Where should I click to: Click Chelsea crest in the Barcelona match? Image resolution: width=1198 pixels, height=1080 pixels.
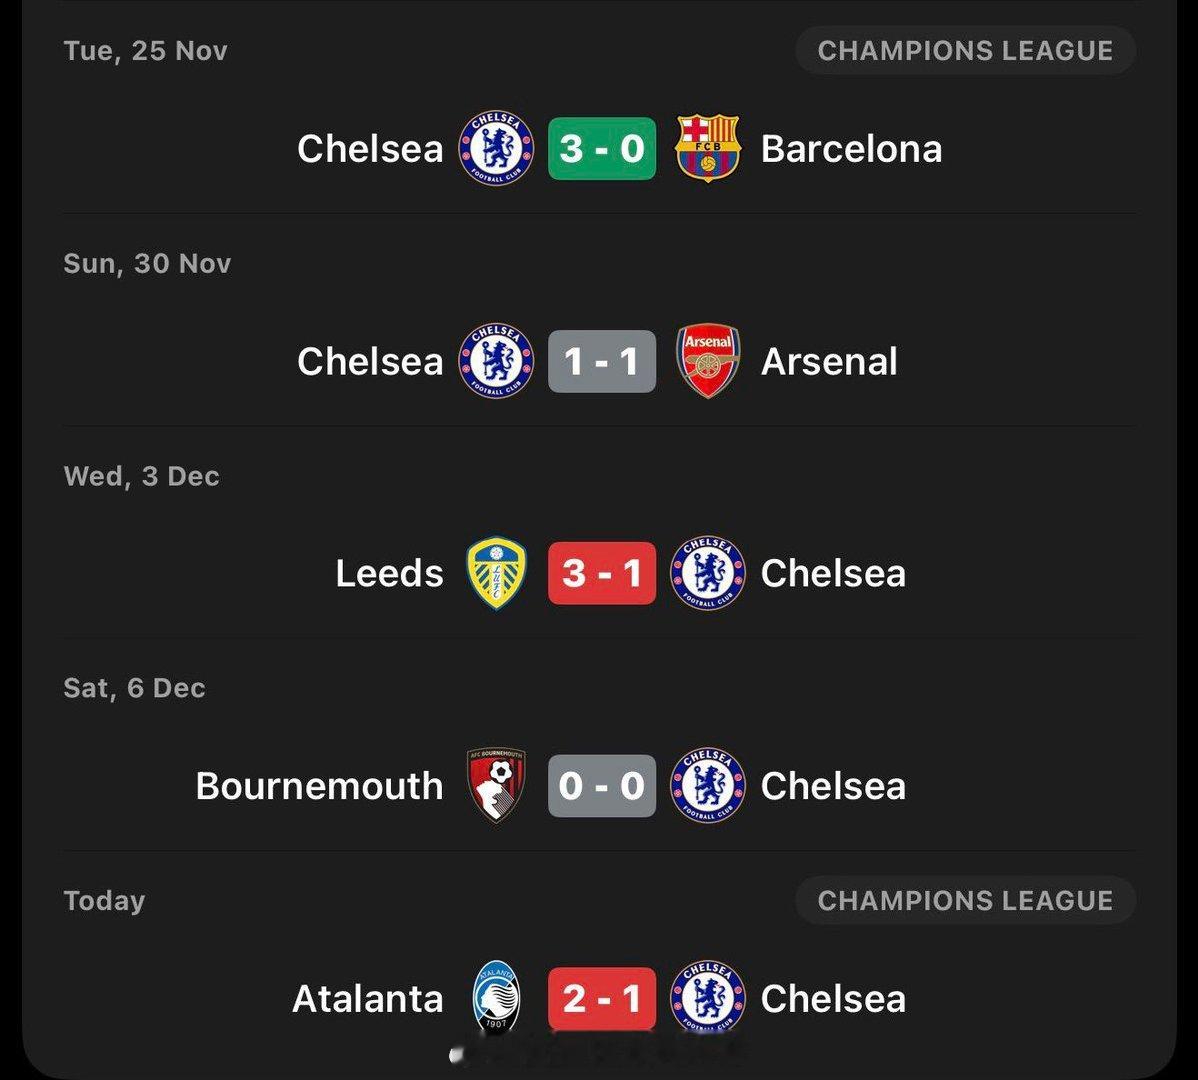(x=496, y=148)
